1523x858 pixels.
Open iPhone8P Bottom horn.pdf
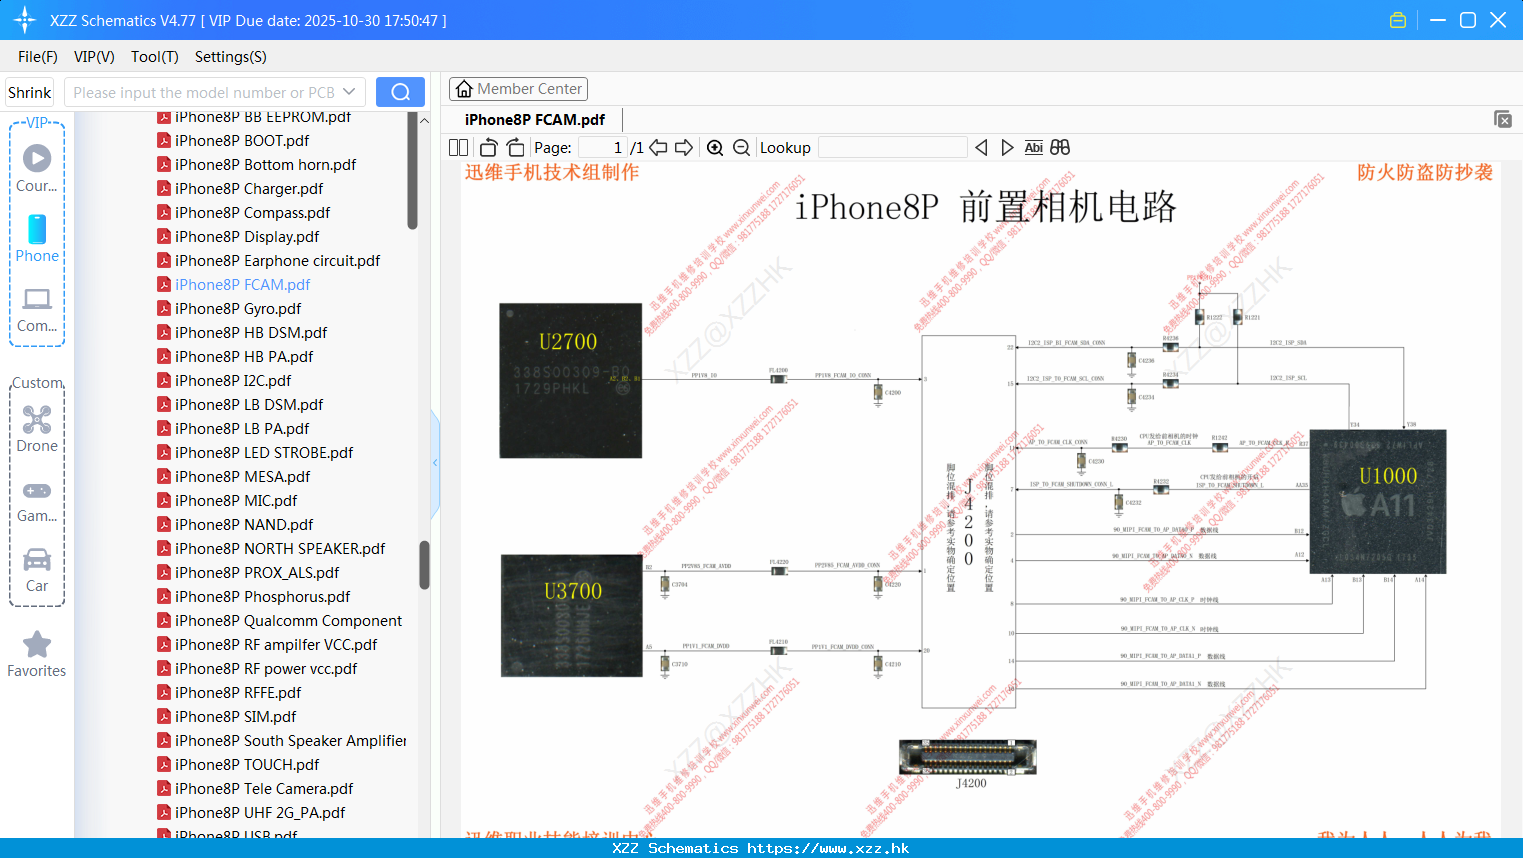(x=265, y=165)
